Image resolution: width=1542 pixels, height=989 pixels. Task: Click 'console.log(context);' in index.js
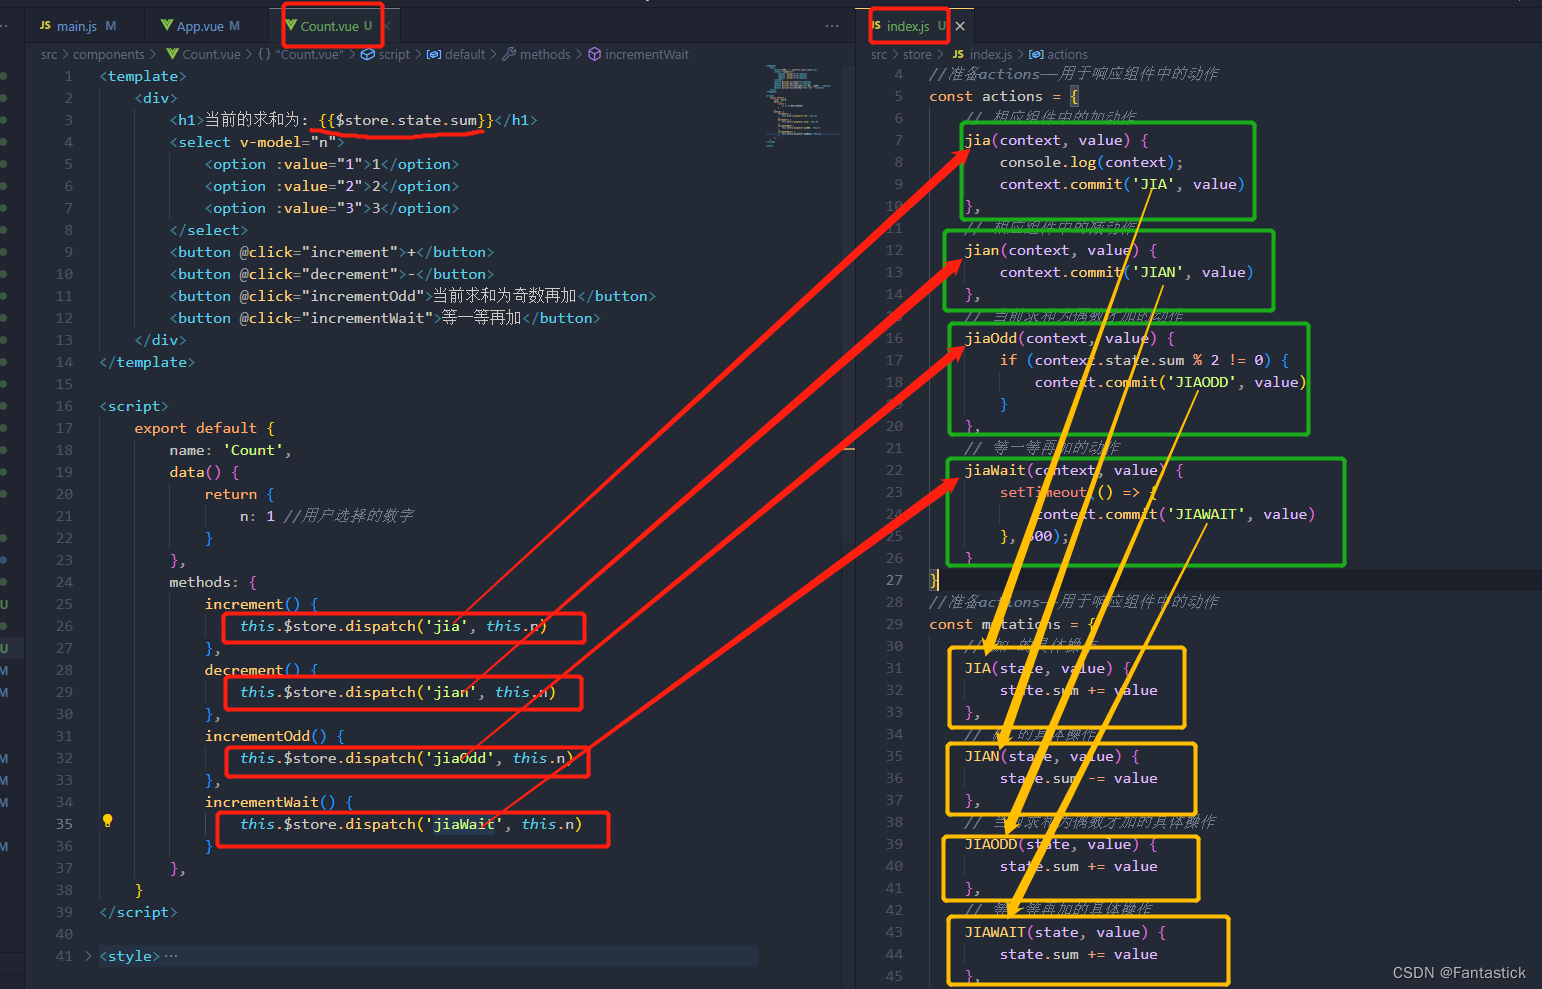click(x=1091, y=162)
